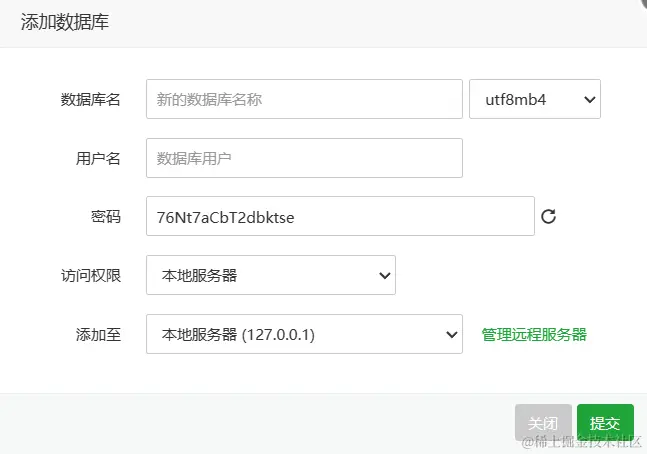Regenerate the random password with refresh icon
The width and height of the screenshot is (647, 454).
[548, 216]
